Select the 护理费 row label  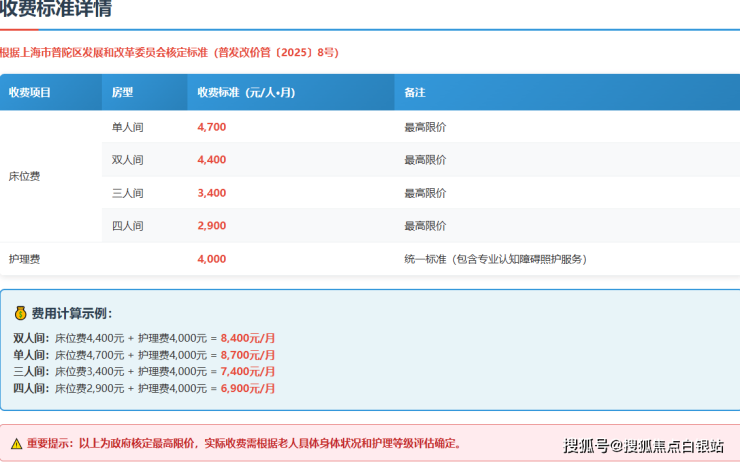tap(24, 259)
